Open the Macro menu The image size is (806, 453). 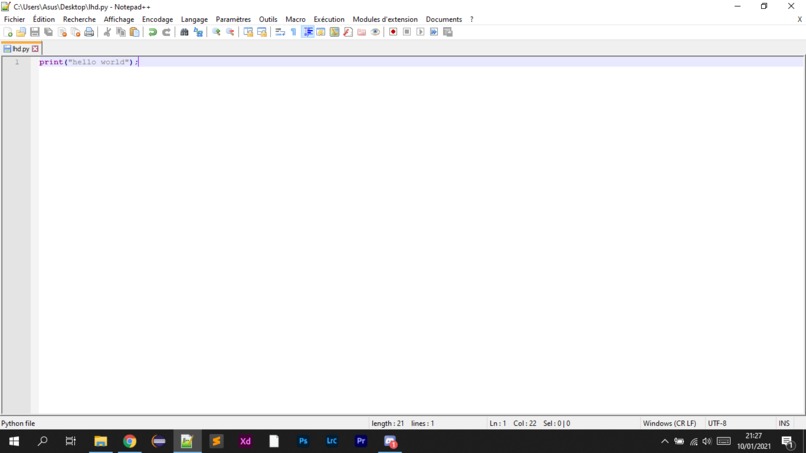click(296, 19)
